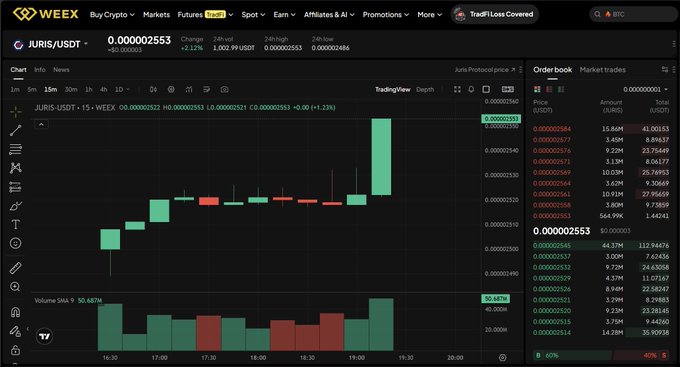Select the 5m timeframe
This screenshot has width=680, height=367.
click(32, 89)
